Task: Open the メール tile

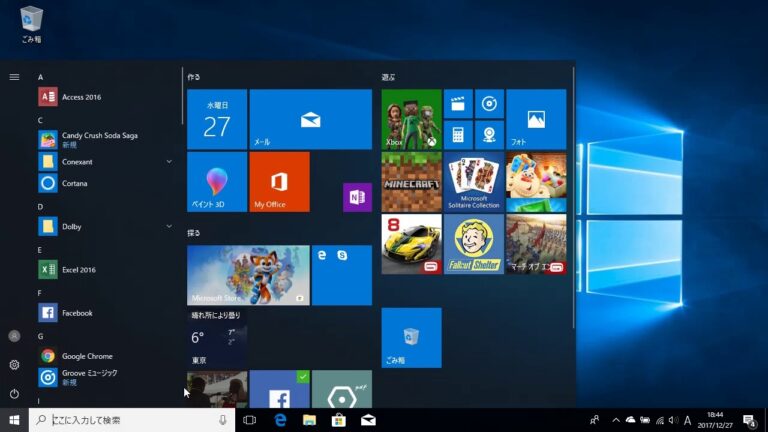Action: click(x=311, y=120)
